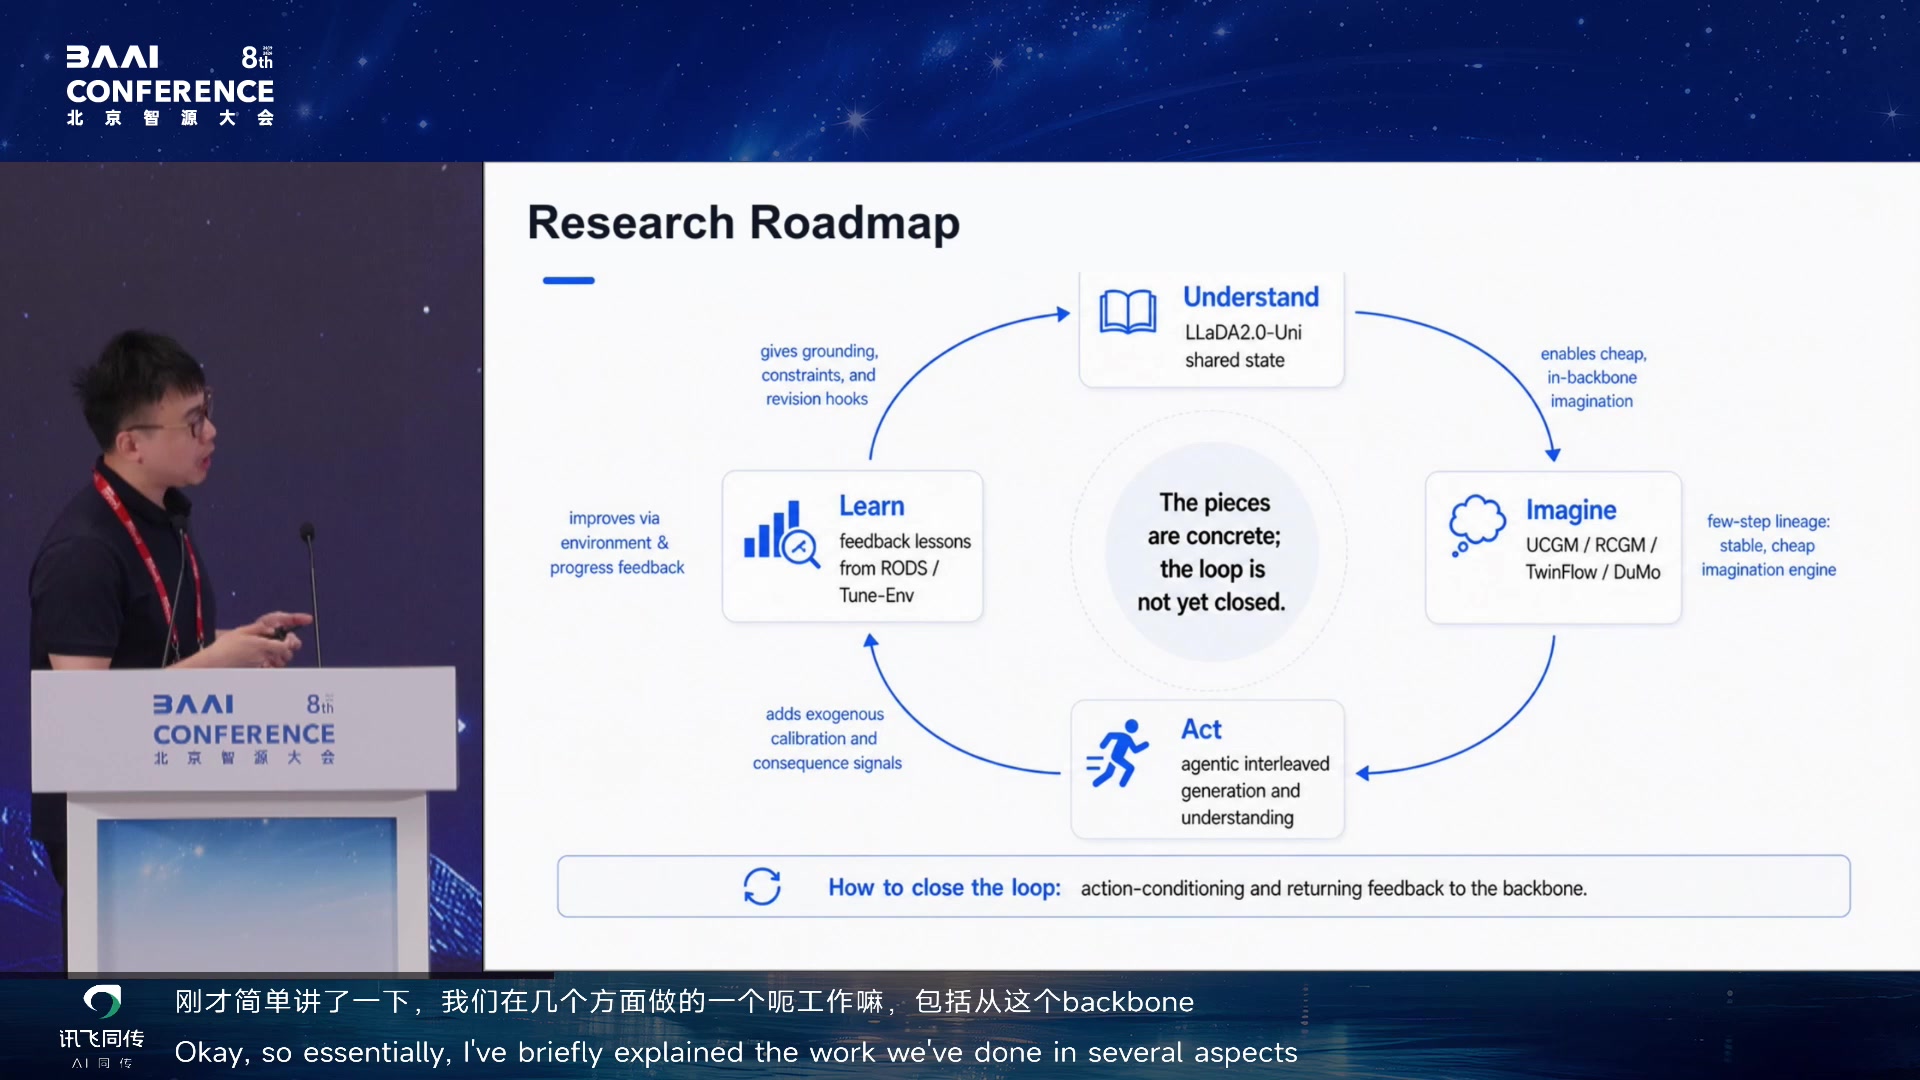The width and height of the screenshot is (1920, 1080).
Task: Click 'gives grounding, constraints' annotation text
Action: pos(818,375)
